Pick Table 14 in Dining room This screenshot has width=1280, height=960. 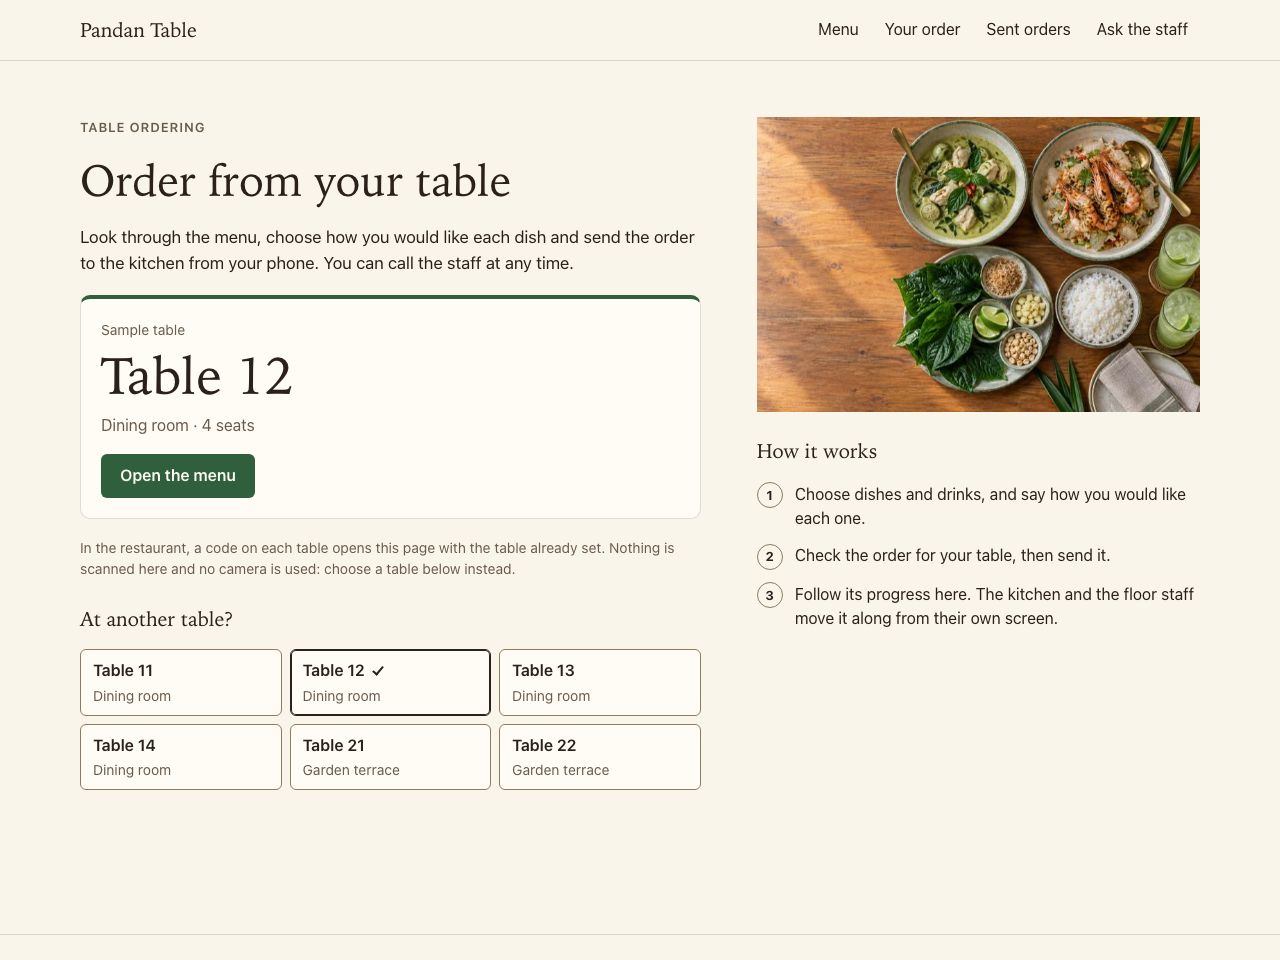(181, 757)
